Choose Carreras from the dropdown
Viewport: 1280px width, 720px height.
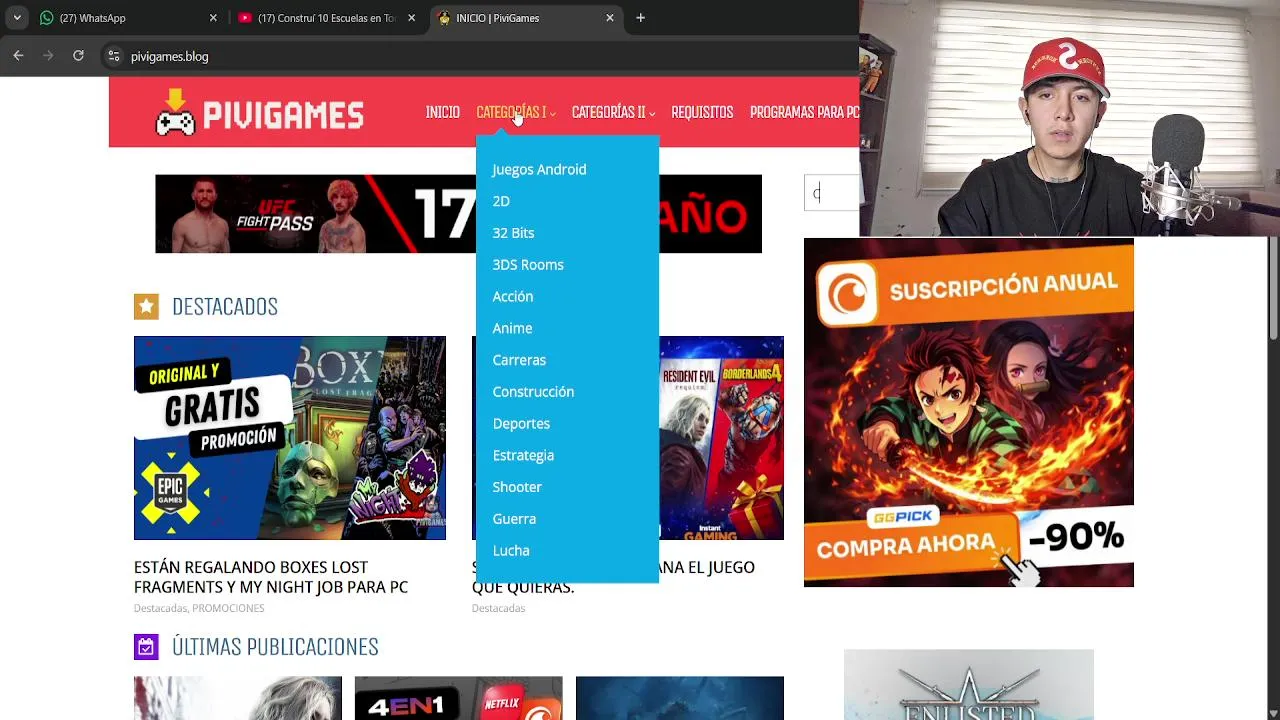click(519, 360)
